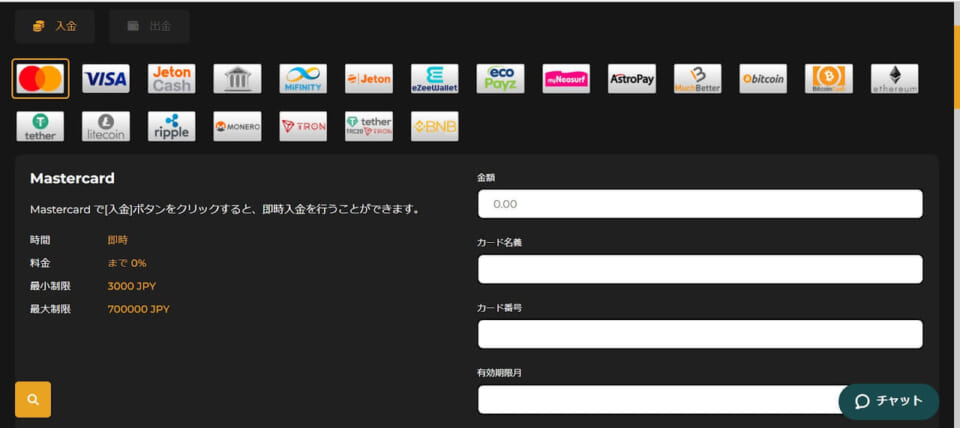Screen dimensions: 960x428
Task: Switch to the 入金 deposit tab
Action: pos(54,26)
